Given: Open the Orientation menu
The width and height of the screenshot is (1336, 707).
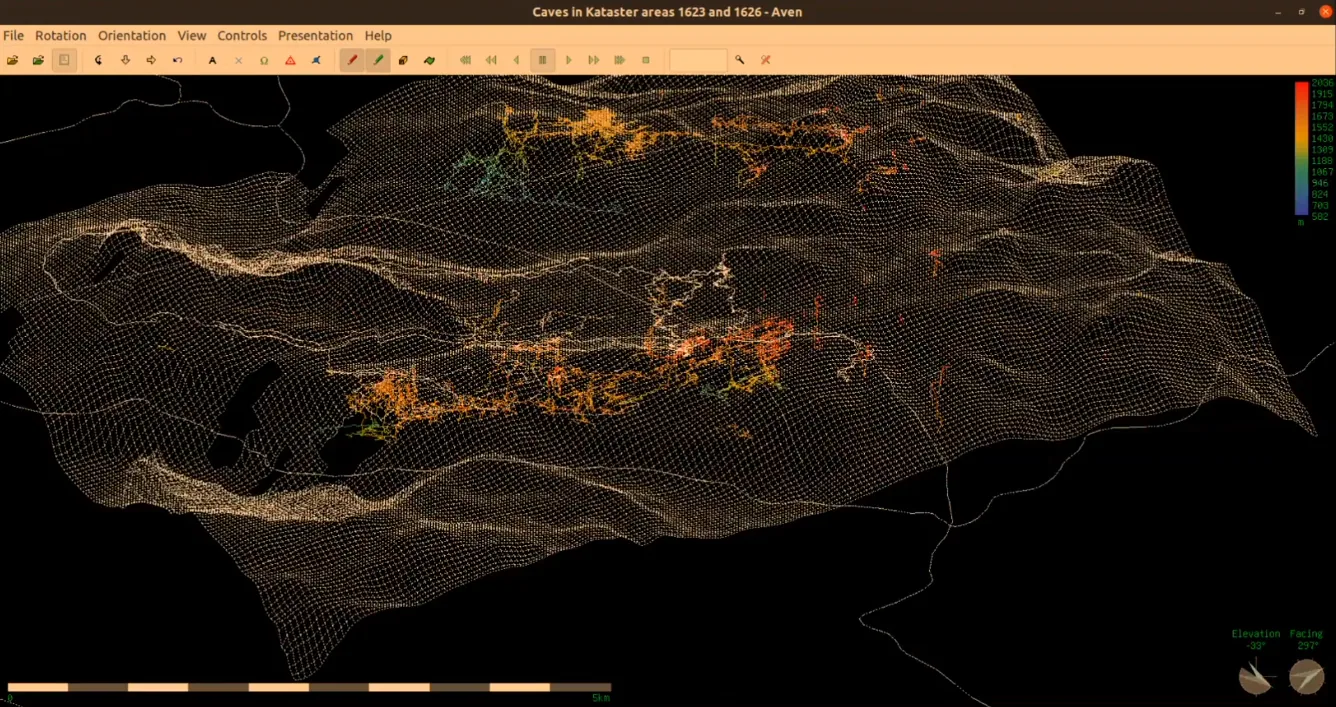Looking at the screenshot, I should pyautogui.click(x=132, y=35).
